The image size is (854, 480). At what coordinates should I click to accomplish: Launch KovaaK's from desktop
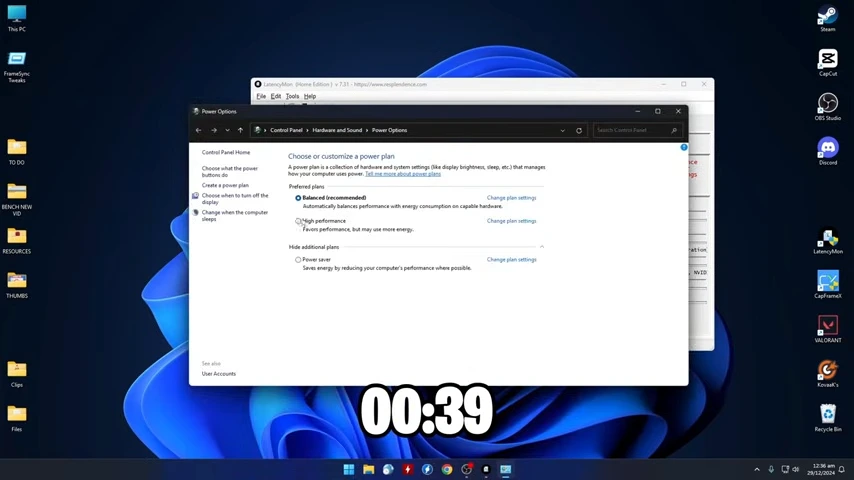tap(827, 374)
